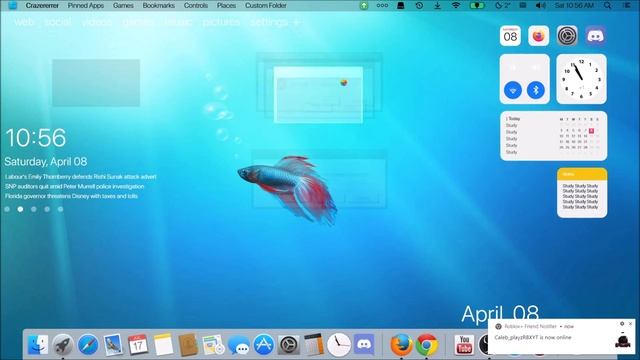Image resolution: width=640 pixels, height=360 pixels.
Task: Open the Pinned Apps menu
Action: pyautogui.click(x=86, y=6)
